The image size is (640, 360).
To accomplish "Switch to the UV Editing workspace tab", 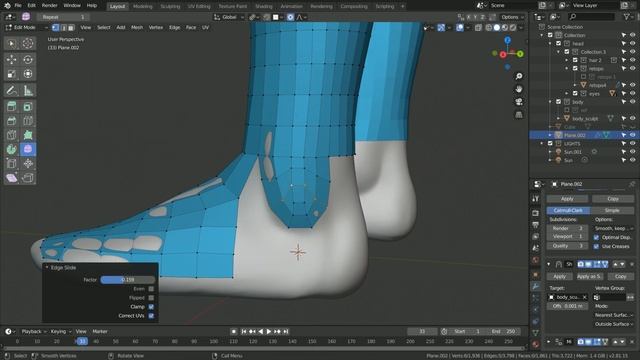I will [199, 6].
